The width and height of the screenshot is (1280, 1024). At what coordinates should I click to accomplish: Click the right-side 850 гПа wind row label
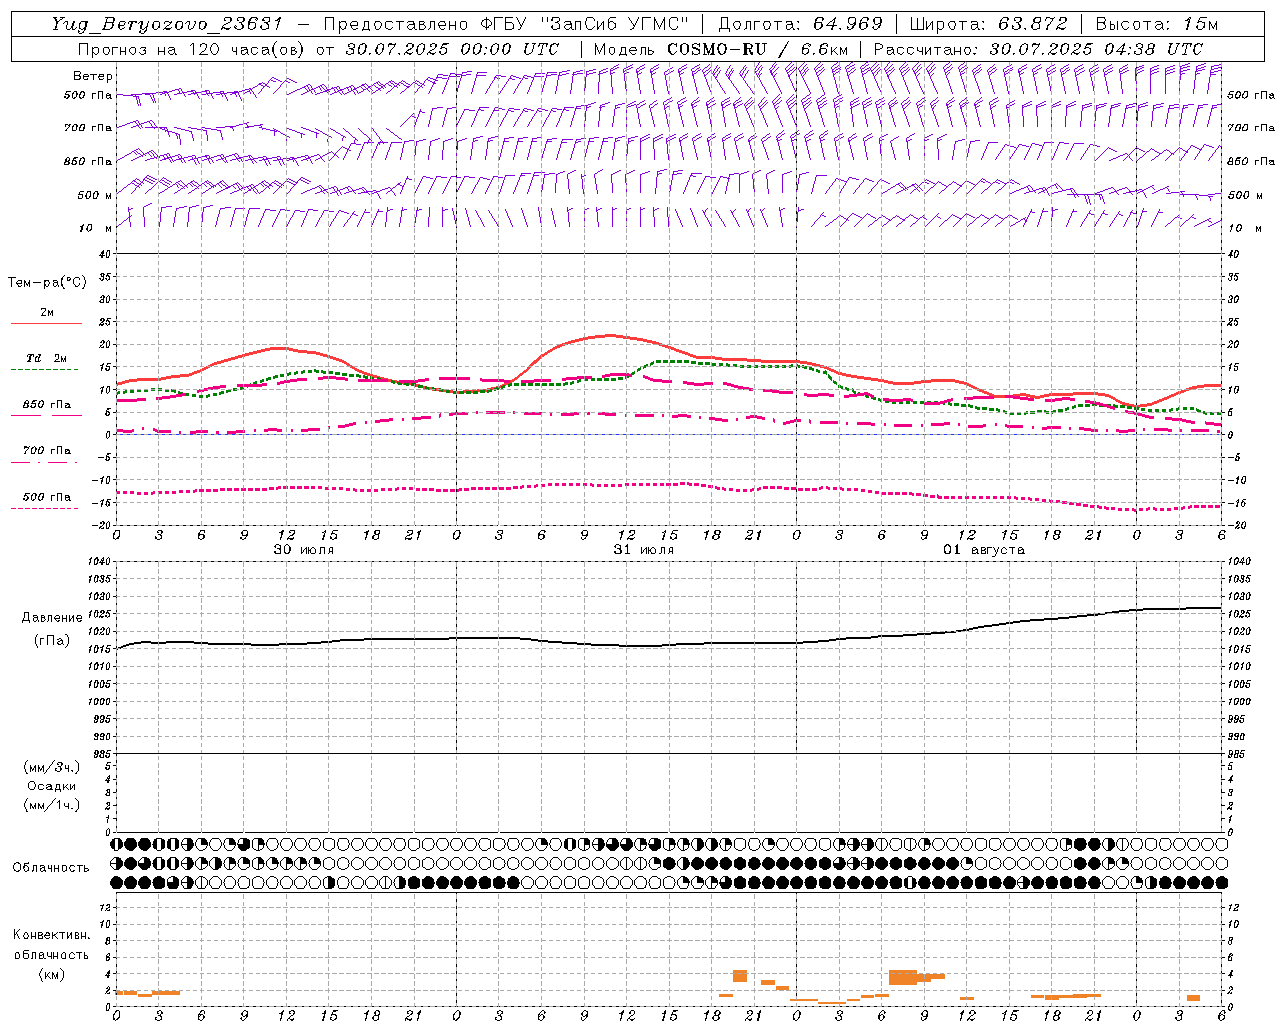tap(1251, 161)
